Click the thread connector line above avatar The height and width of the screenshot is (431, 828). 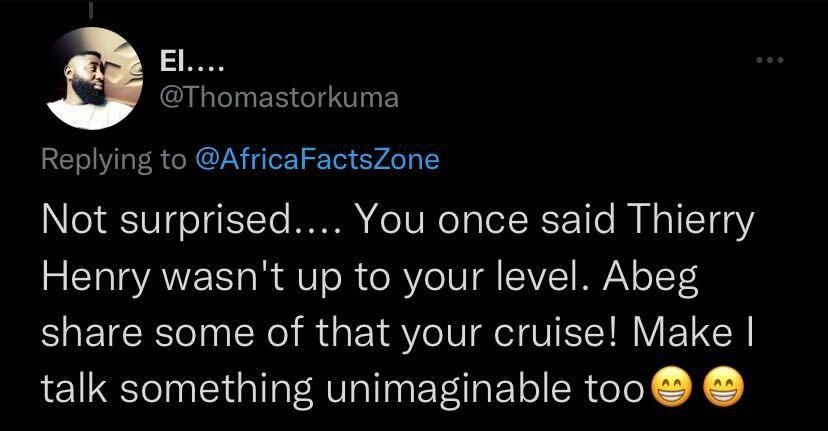click(96, 8)
